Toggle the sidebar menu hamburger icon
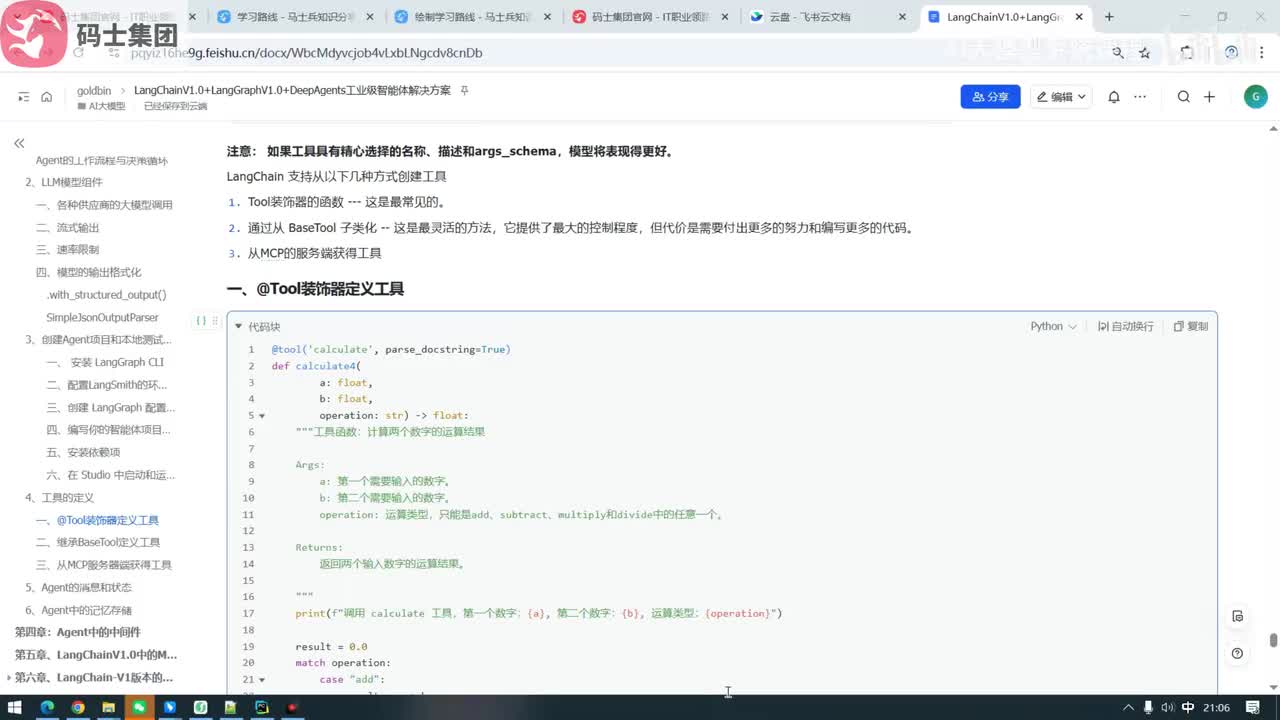This screenshot has height=720, width=1280. [23, 97]
